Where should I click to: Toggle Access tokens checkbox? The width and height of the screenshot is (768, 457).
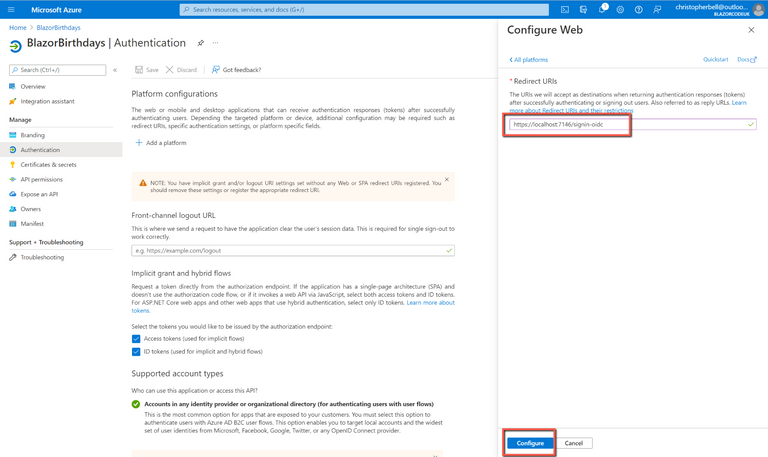click(x=136, y=339)
